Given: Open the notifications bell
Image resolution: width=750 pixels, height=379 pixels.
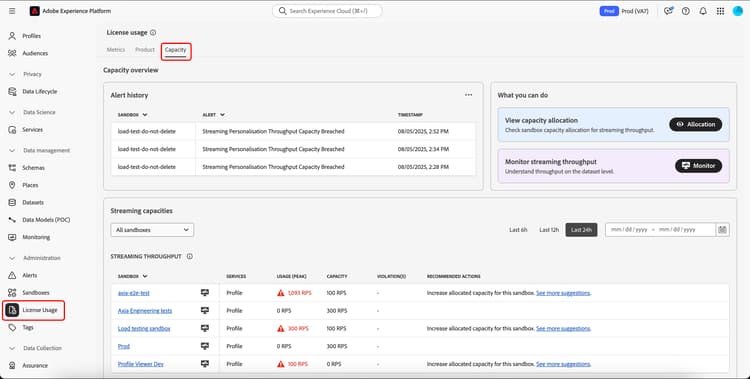Looking at the screenshot, I should pyautogui.click(x=703, y=11).
